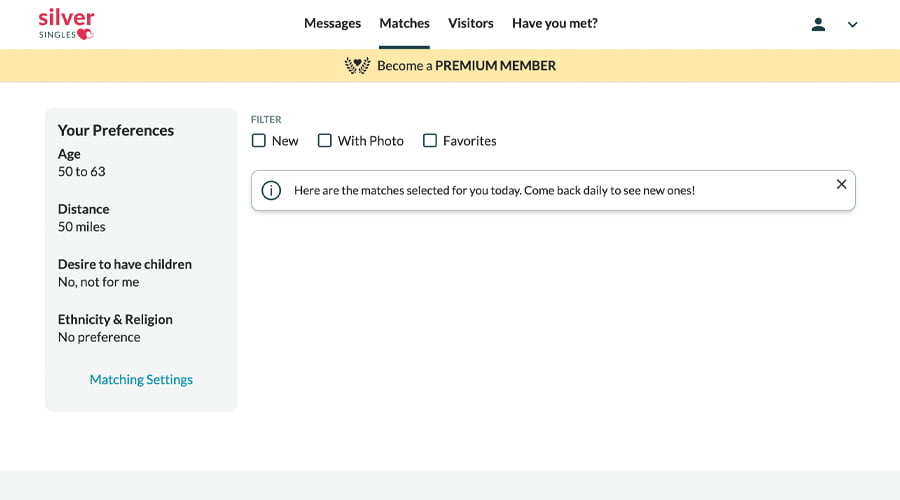
Task: Click the FILTER label
Action: 266,119
